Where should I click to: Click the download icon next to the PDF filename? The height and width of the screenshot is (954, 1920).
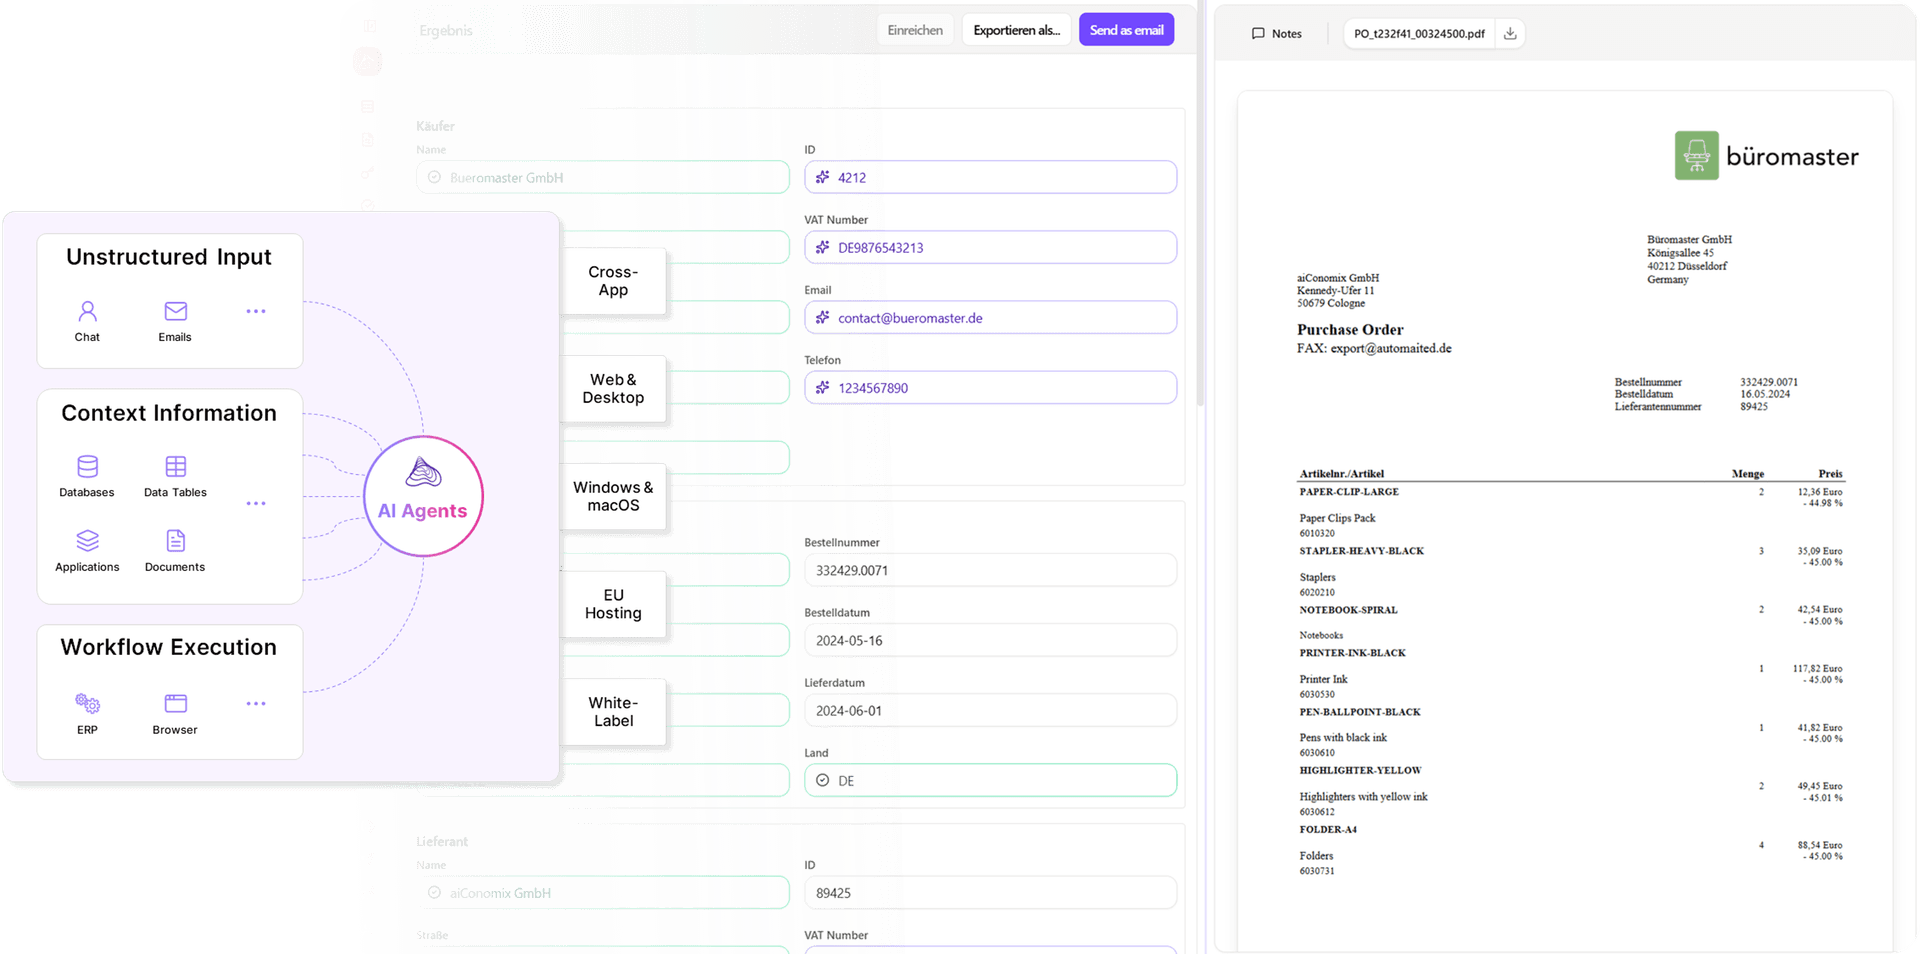click(x=1510, y=33)
